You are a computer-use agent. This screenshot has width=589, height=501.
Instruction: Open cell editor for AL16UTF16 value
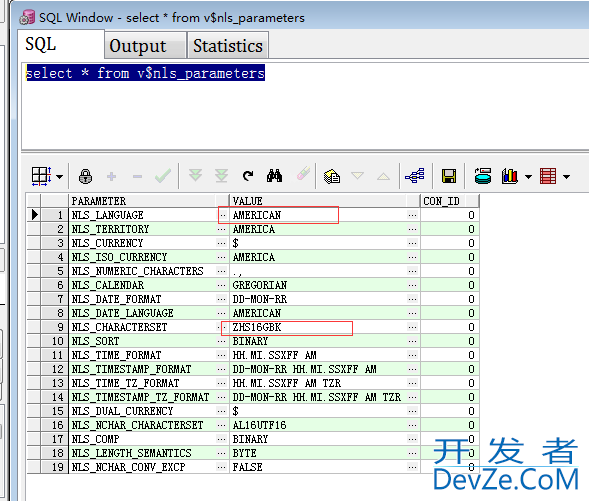tap(412, 425)
